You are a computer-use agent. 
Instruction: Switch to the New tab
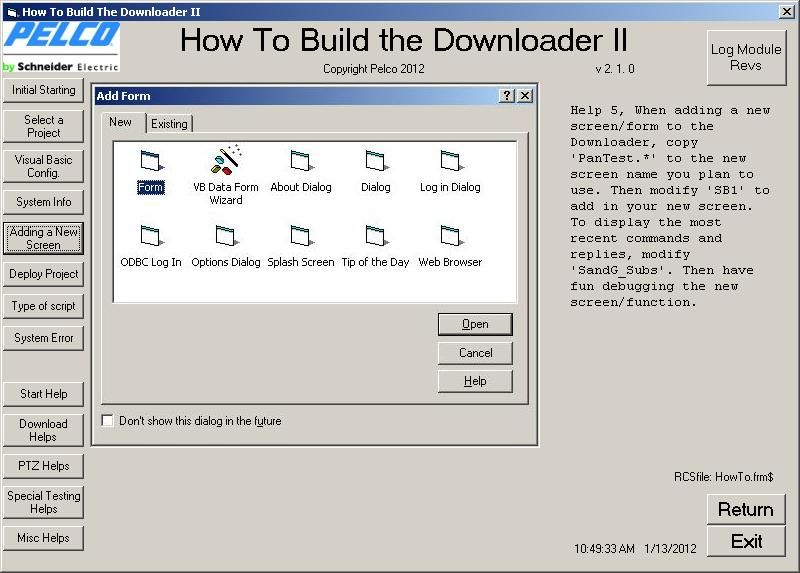[x=120, y=122]
